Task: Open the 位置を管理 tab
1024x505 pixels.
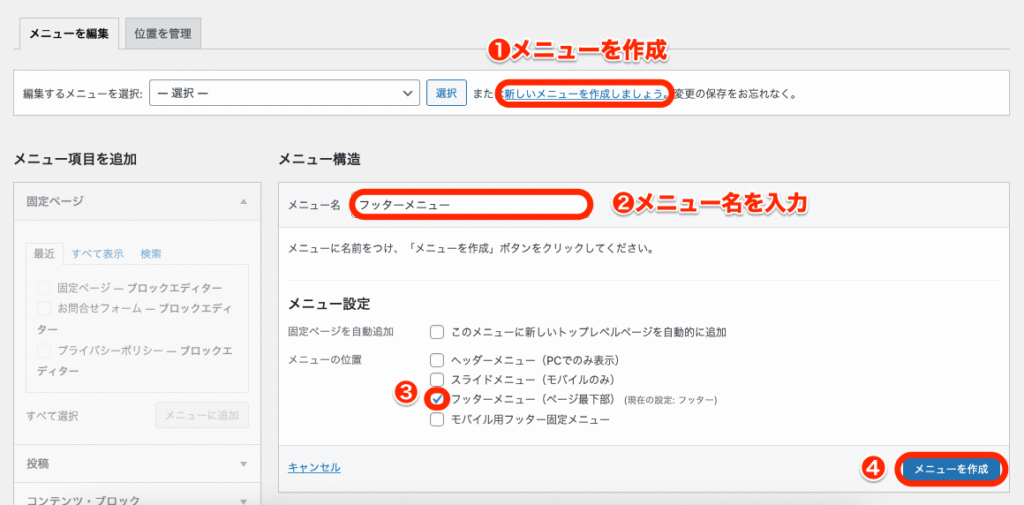Action: click(162, 33)
